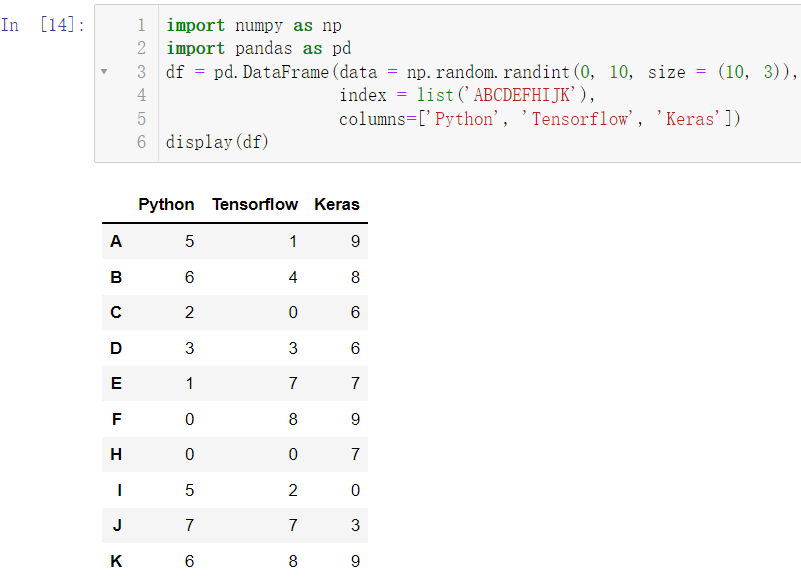Click row index label I

point(120,490)
